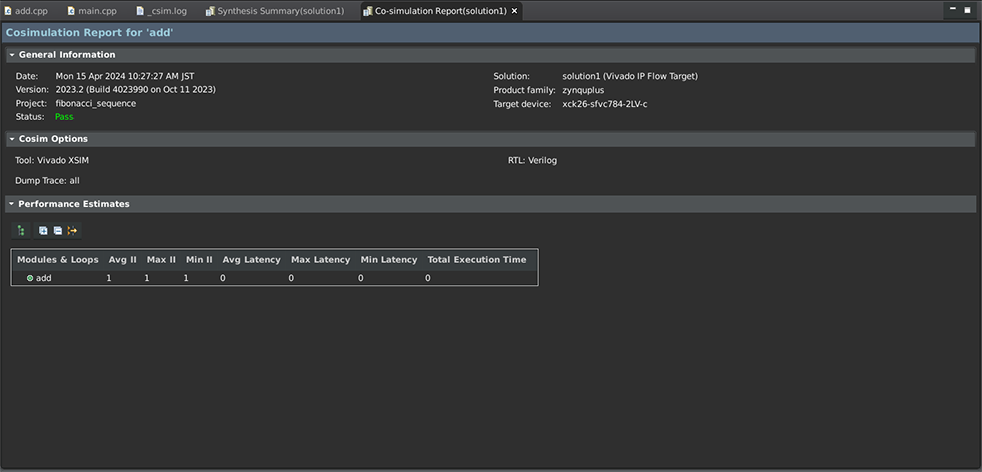
Task: Click the Total Execution Time column header
Action: click(476, 260)
